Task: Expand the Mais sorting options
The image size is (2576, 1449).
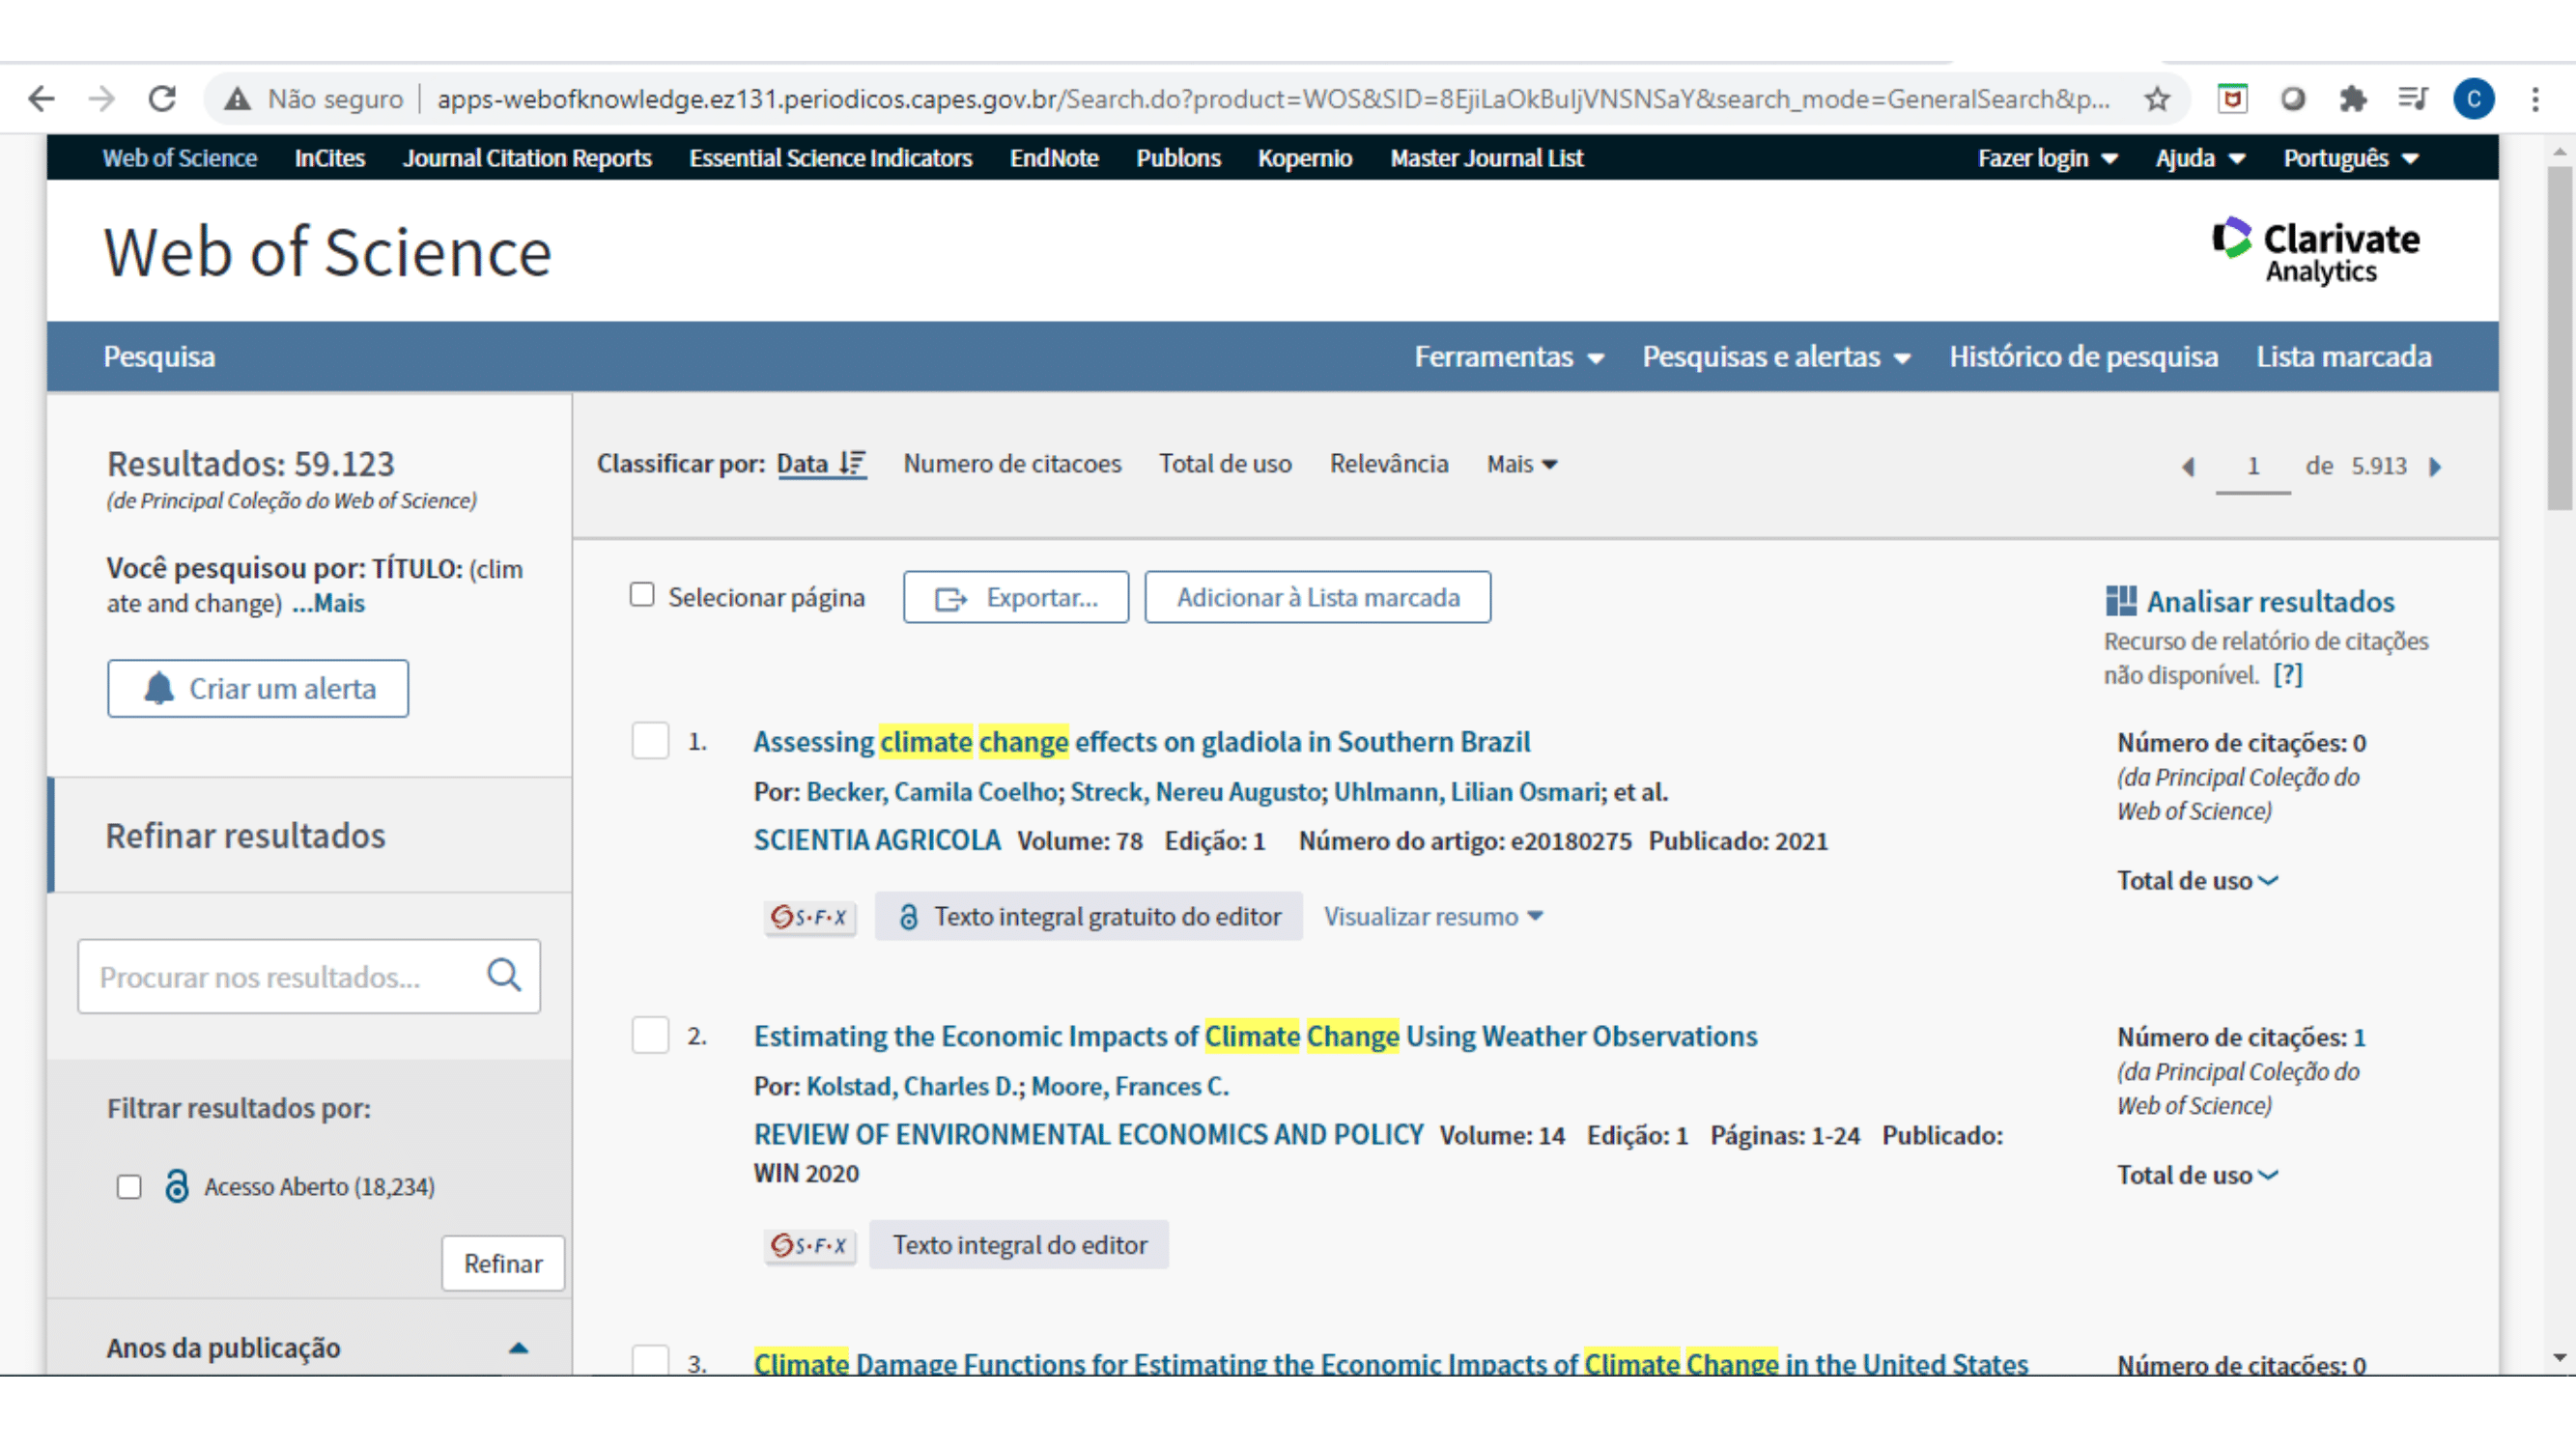Action: [x=1521, y=464]
